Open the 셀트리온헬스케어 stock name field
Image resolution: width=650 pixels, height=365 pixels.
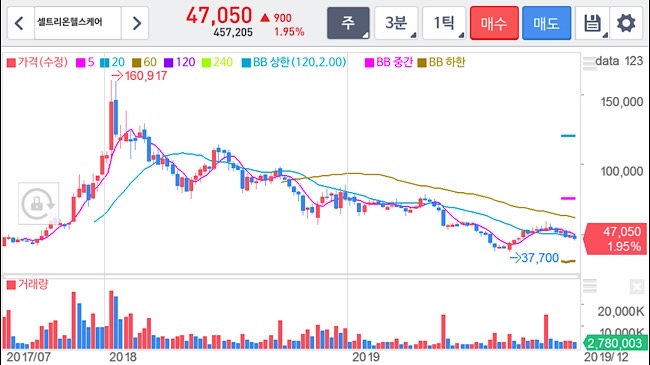coord(78,23)
